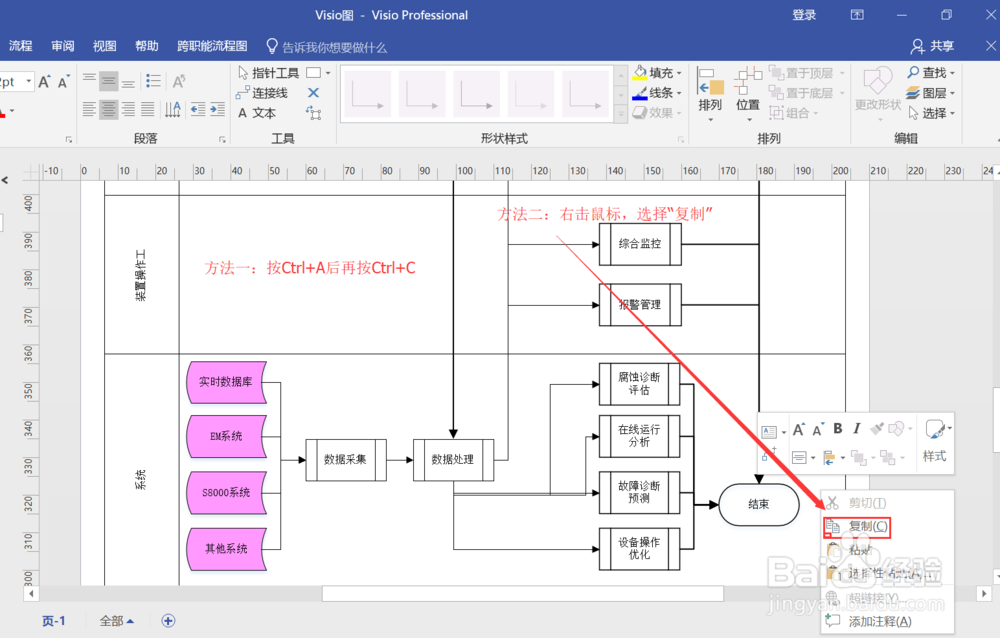This screenshot has width=1000, height=638.
Task: Expand the shape styles gallery
Action: click(621, 114)
